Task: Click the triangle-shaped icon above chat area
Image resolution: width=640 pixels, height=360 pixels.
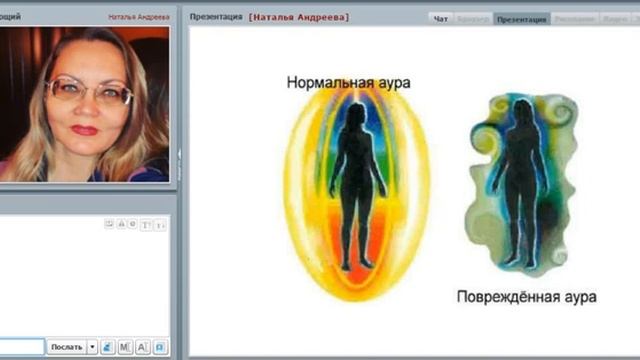Action: tap(121, 224)
